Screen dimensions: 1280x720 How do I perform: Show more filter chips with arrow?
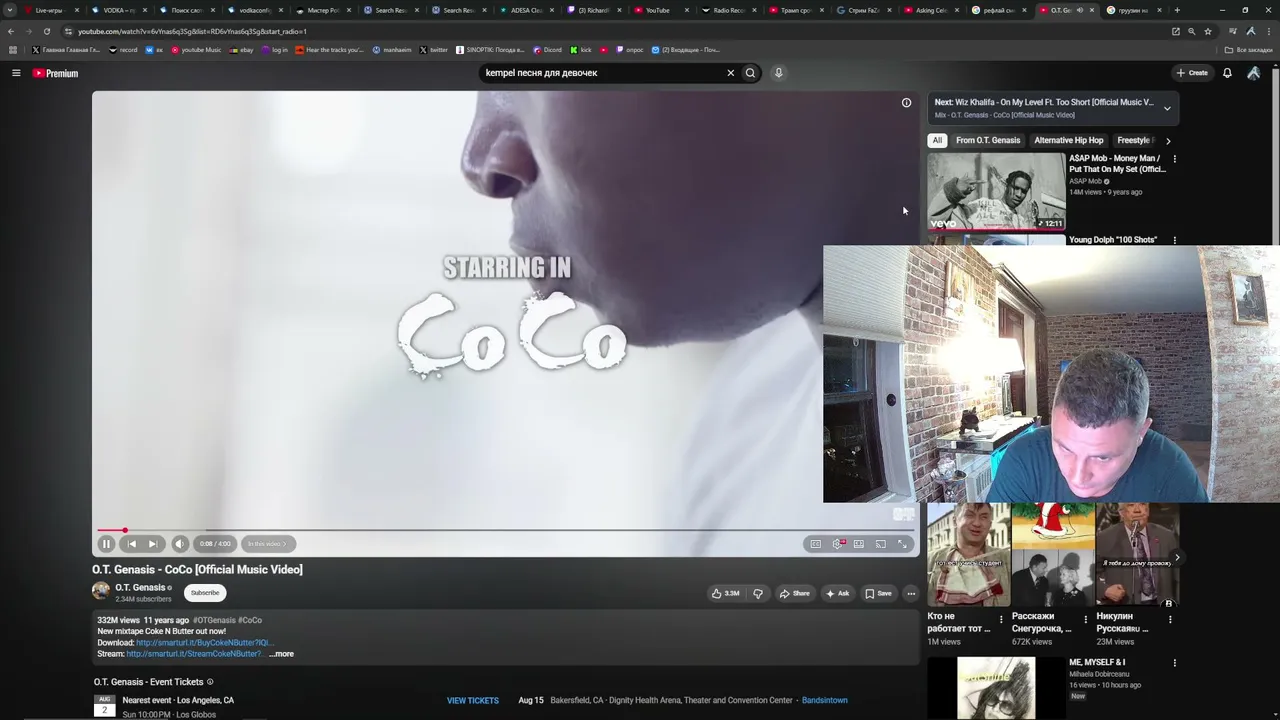pos(1168,141)
